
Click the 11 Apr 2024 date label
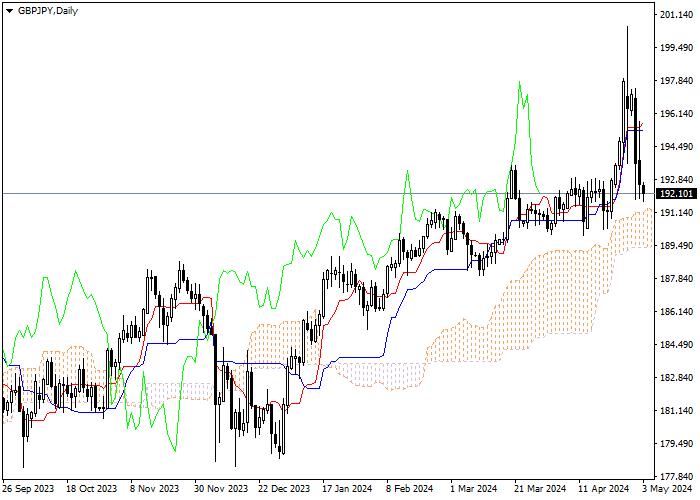604,489
